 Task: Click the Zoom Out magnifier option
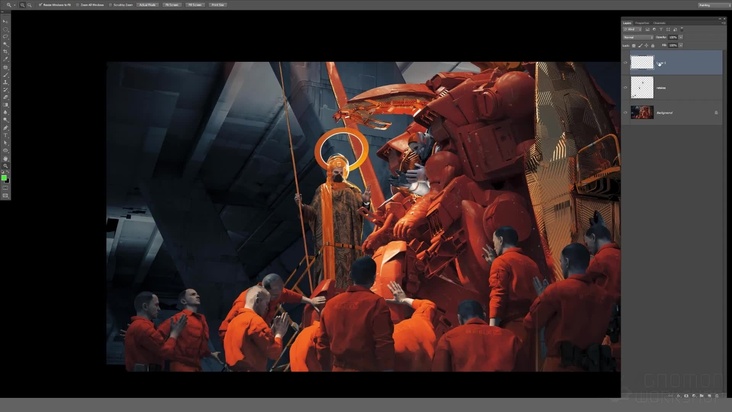[29, 5]
